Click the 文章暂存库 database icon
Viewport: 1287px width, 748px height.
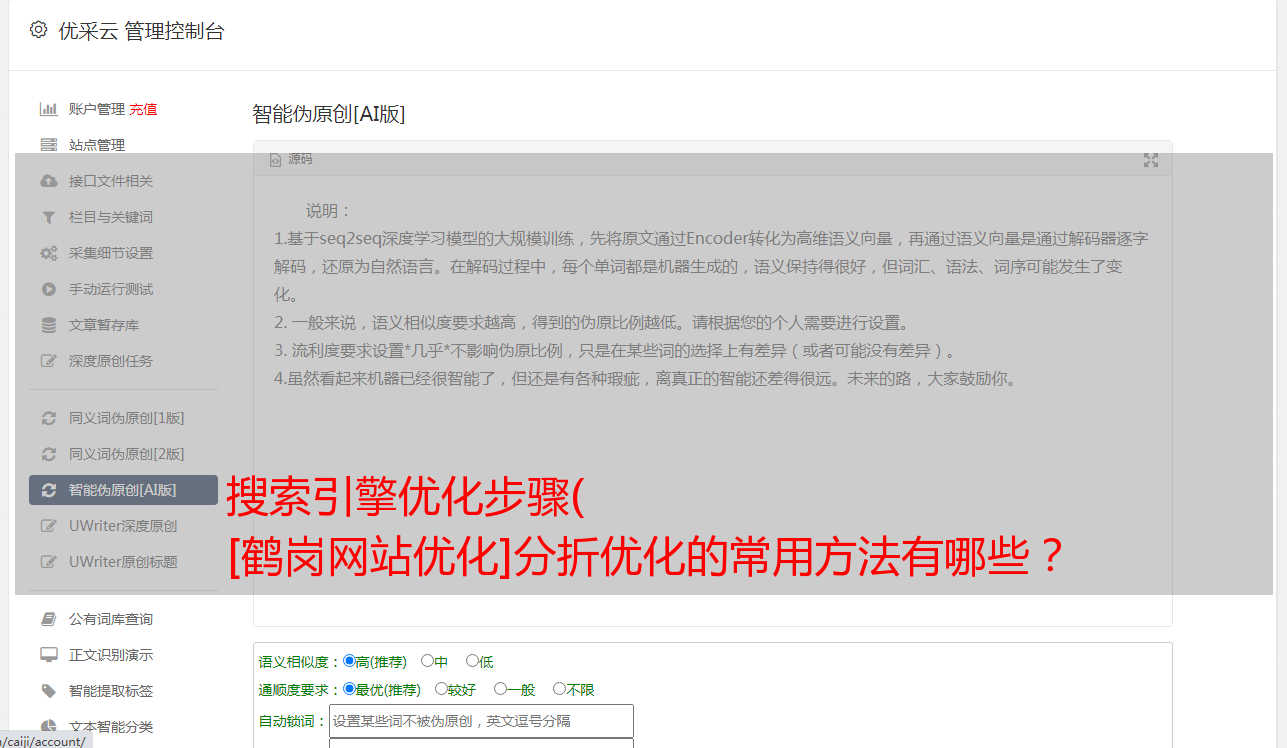pyautogui.click(x=48, y=325)
